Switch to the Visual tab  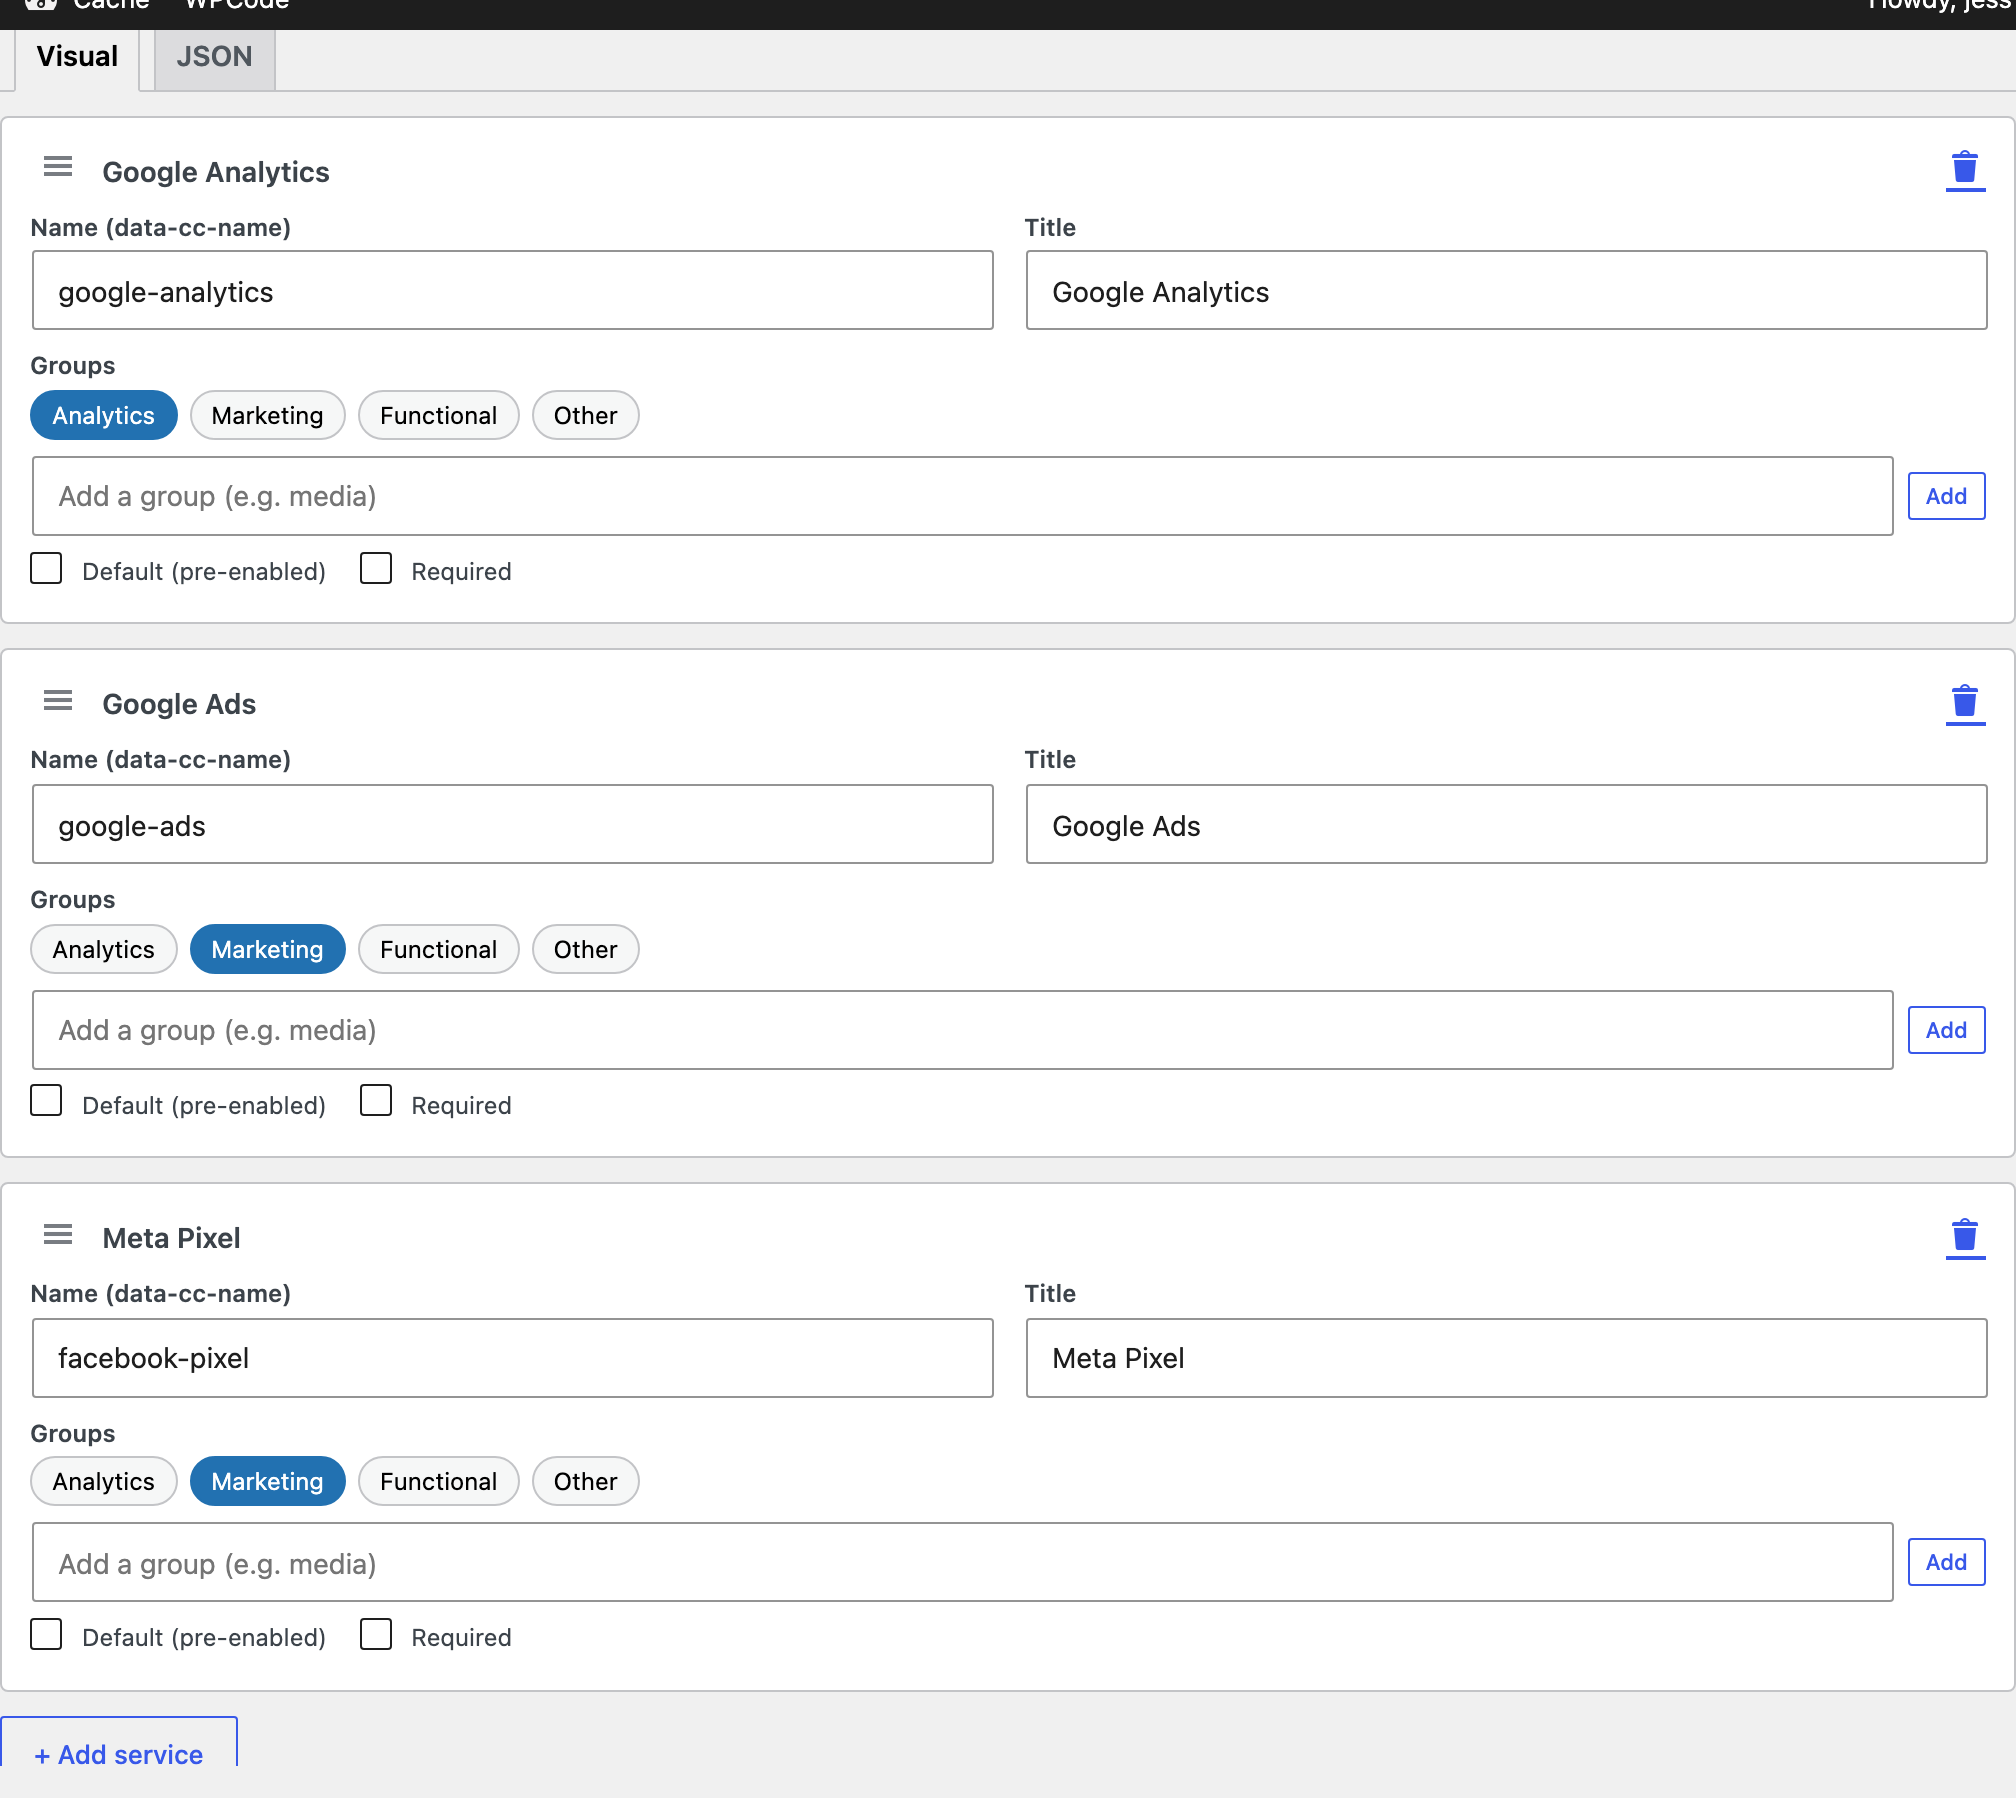tap(77, 57)
